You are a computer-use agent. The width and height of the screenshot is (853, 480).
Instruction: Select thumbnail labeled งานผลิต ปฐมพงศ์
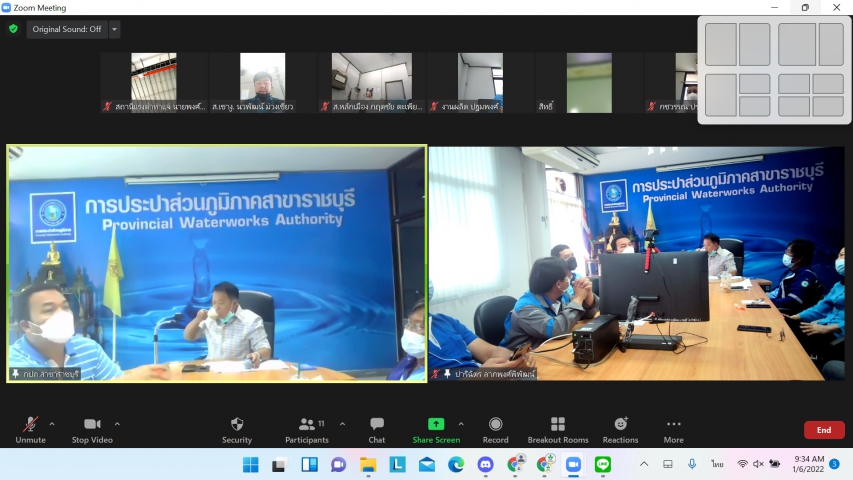480,82
